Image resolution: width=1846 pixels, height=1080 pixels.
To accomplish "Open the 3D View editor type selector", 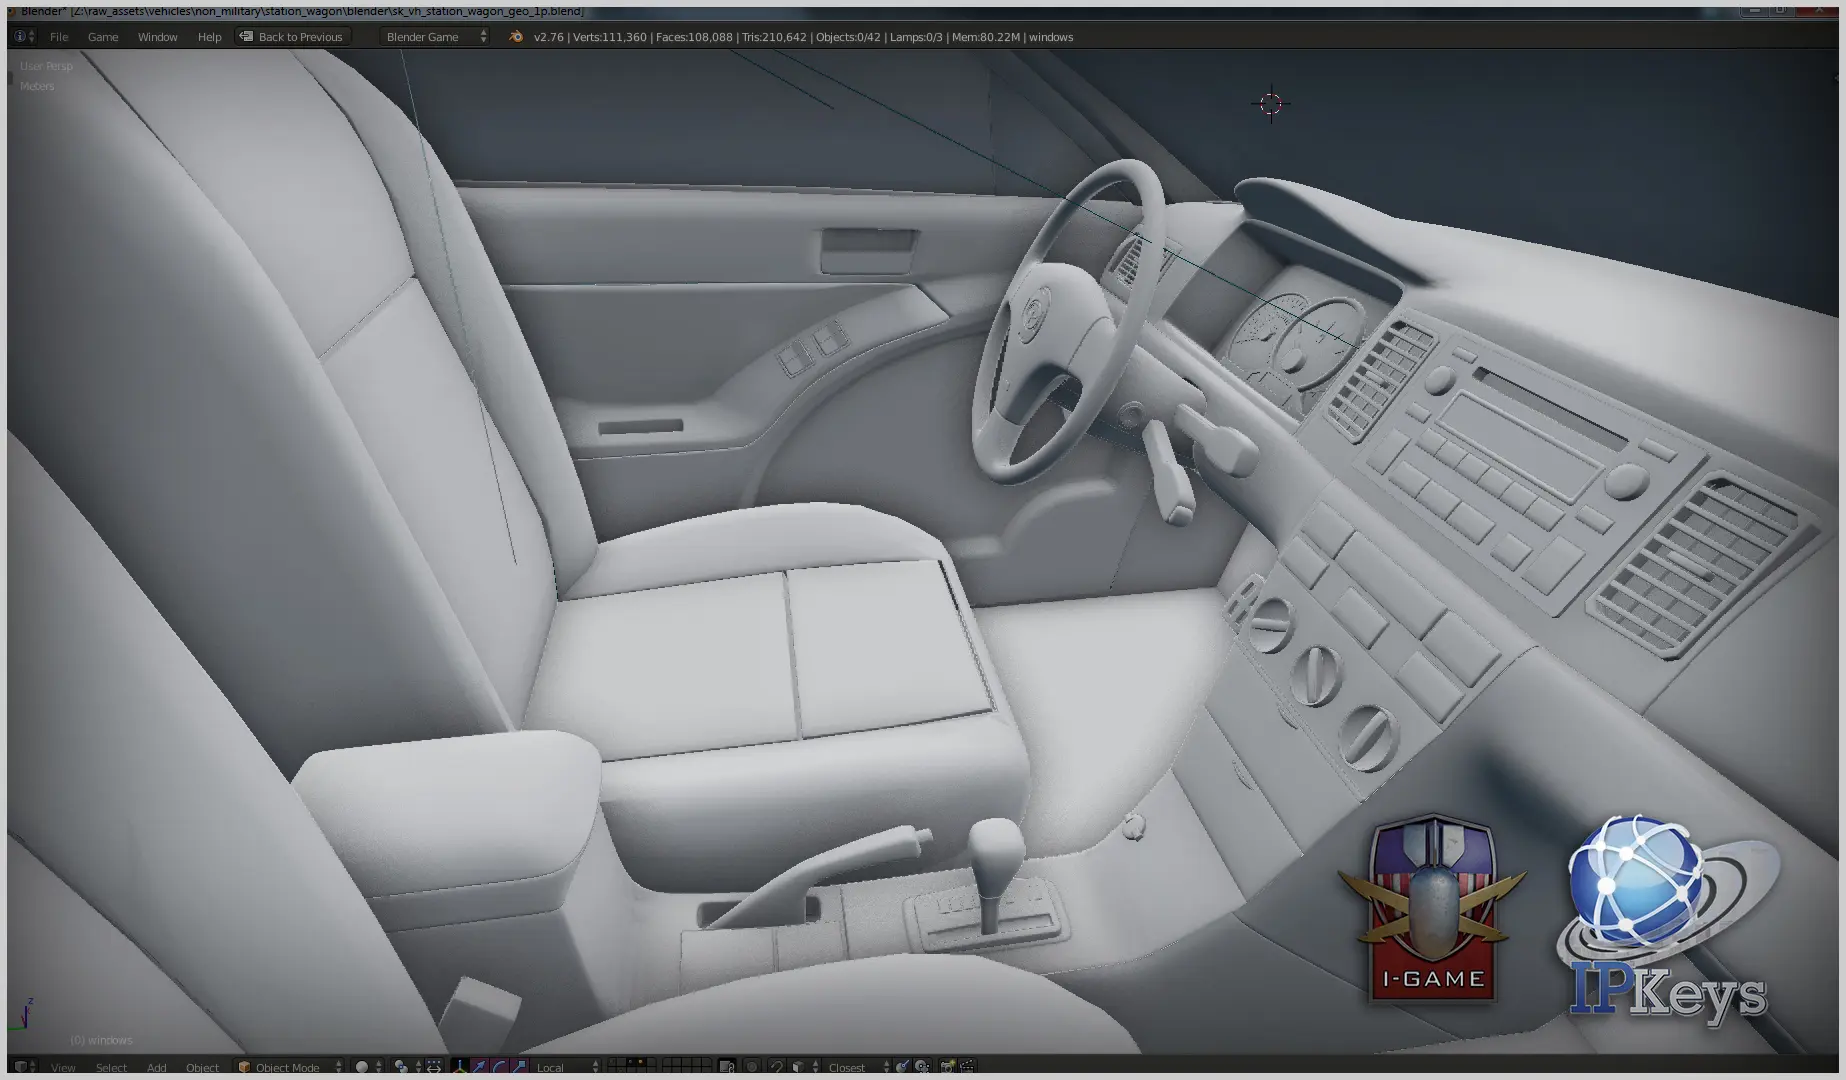I will (x=22, y=1067).
